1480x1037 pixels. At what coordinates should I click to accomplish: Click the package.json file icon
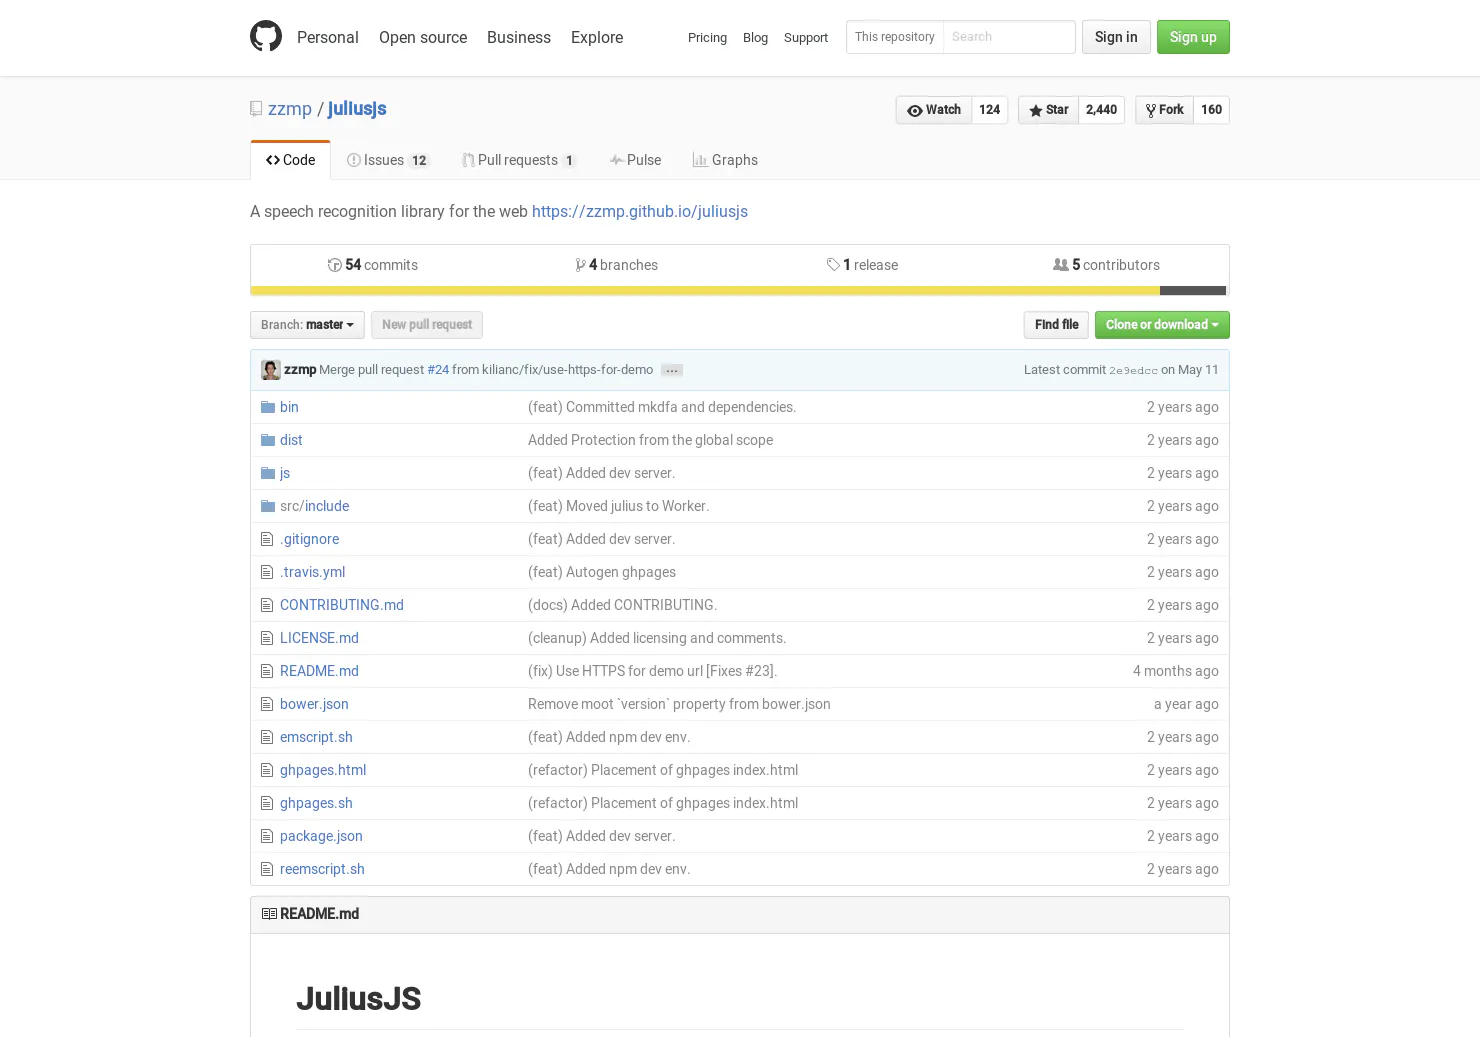[x=267, y=836]
